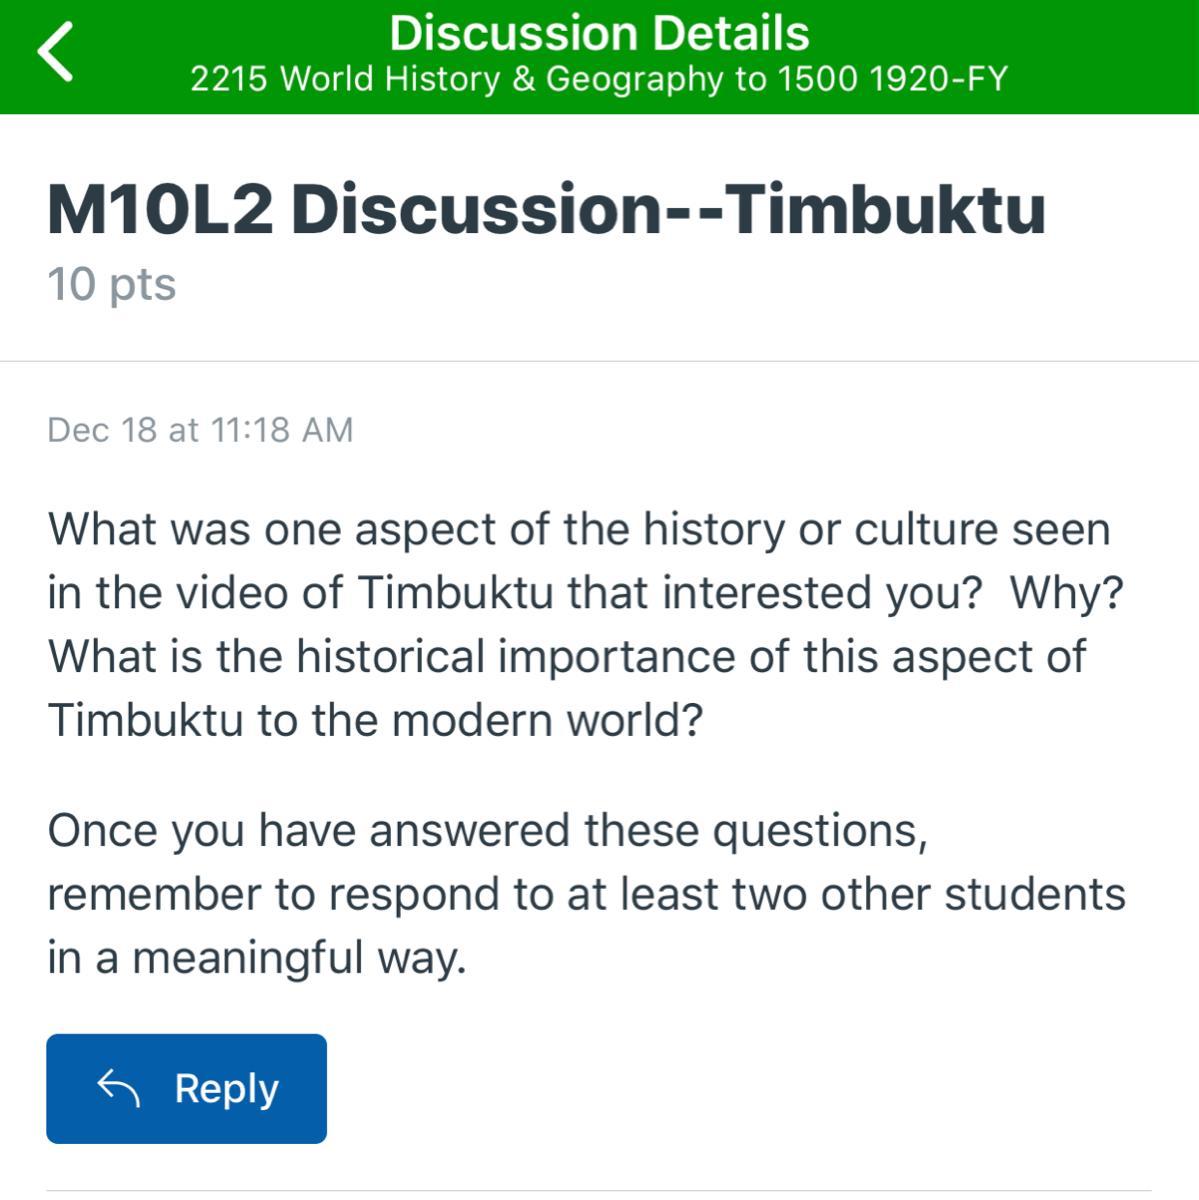
Task: Tap the Discussion Details header title
Action: click(599, 33)
